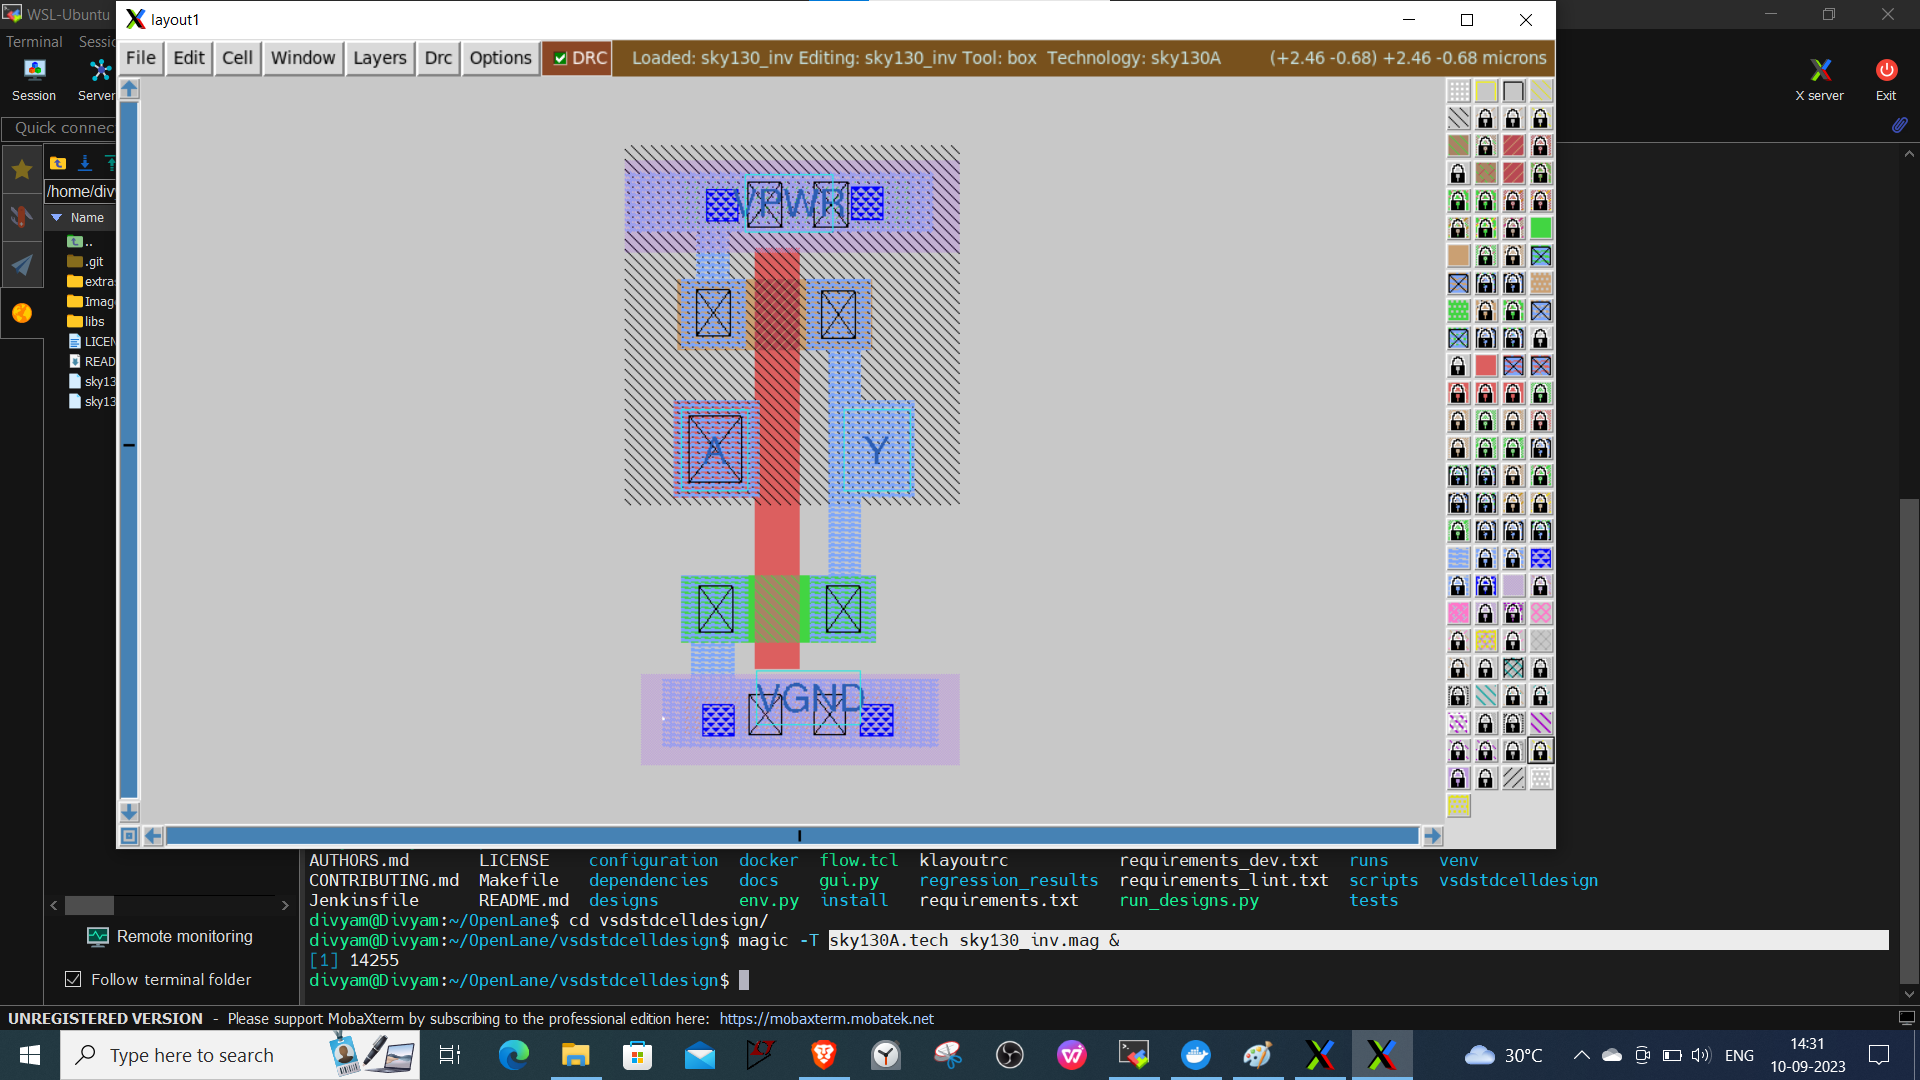
Task: Click the left chevron to collapse the sidebar
Action: coord(53,905)
